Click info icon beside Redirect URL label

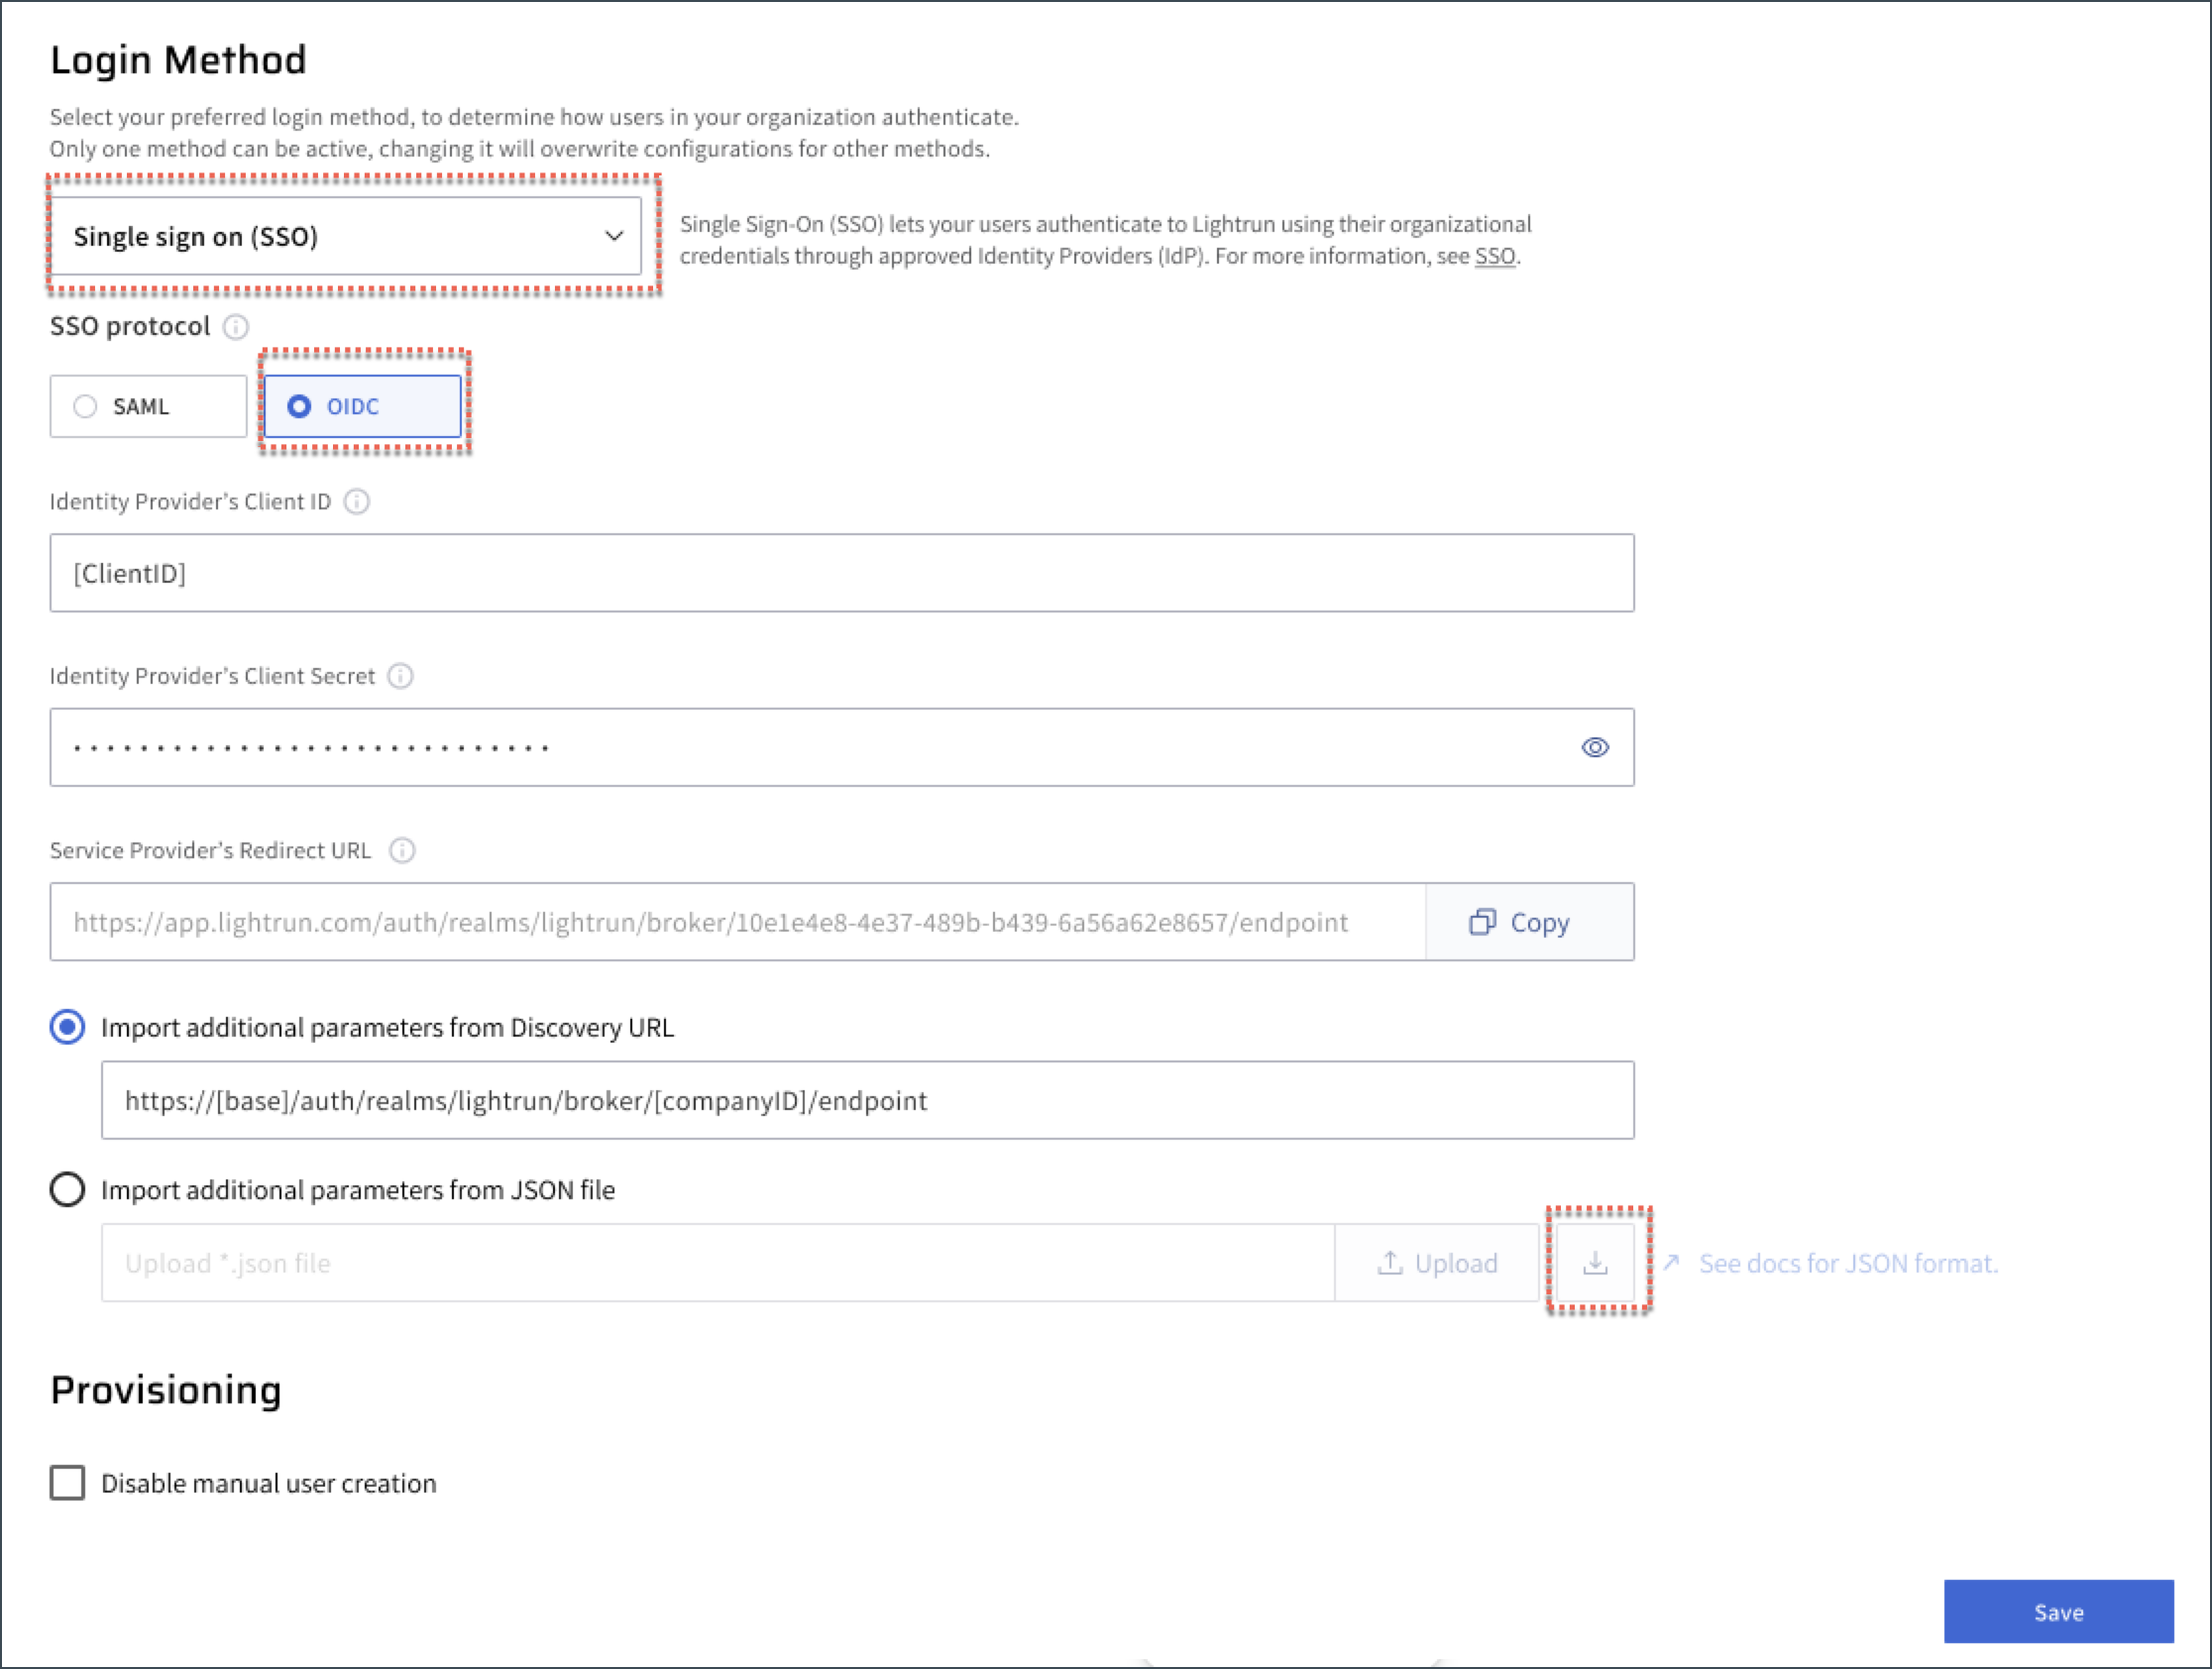[x=402, y=851]
